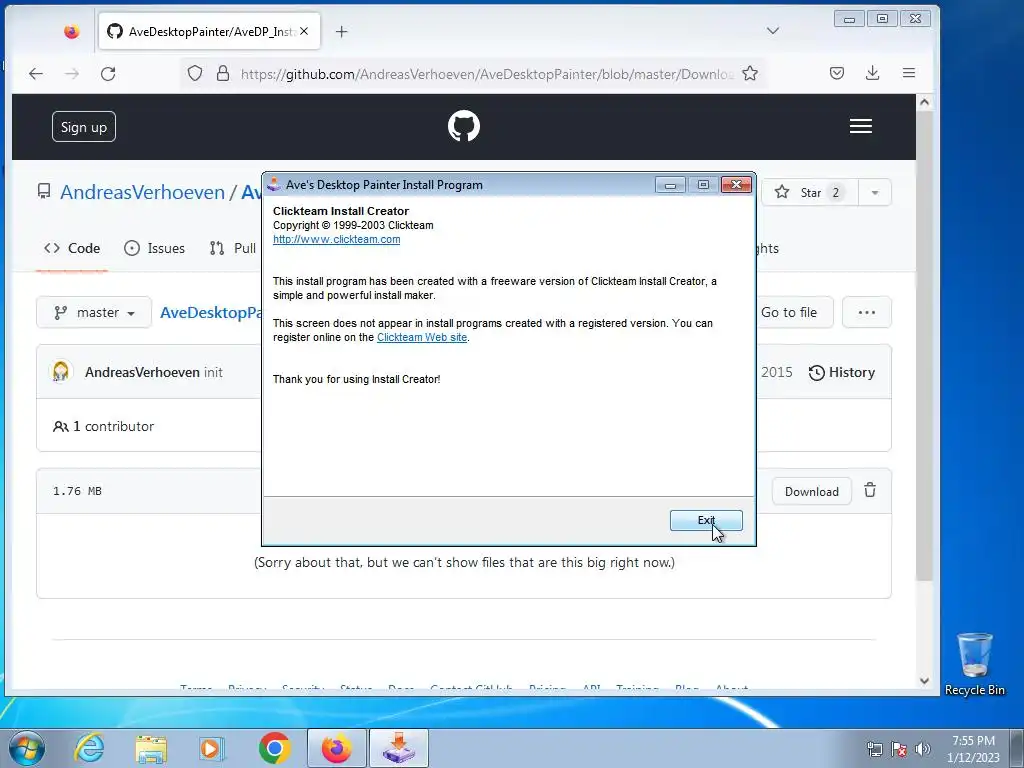Click the network tray icon
The width and height of the screenshot is (1024, 768).
874,749
